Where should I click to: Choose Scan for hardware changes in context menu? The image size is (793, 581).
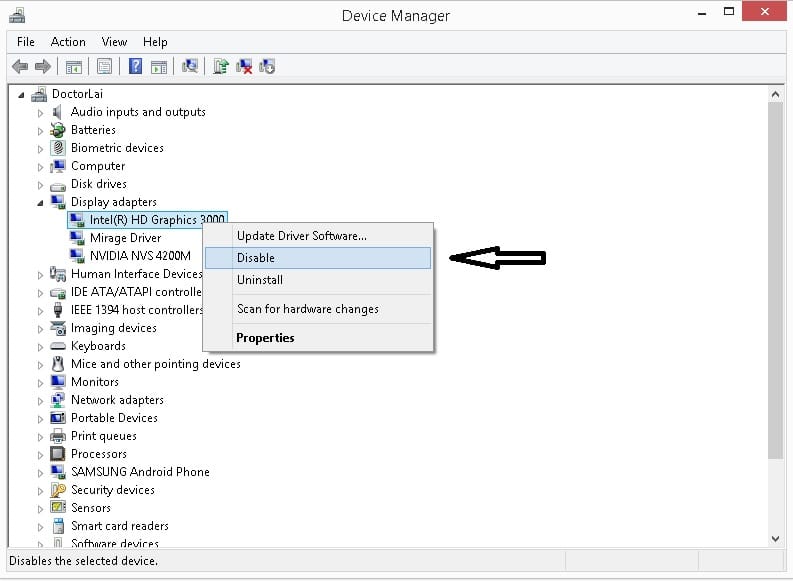(x=318, y=309)
